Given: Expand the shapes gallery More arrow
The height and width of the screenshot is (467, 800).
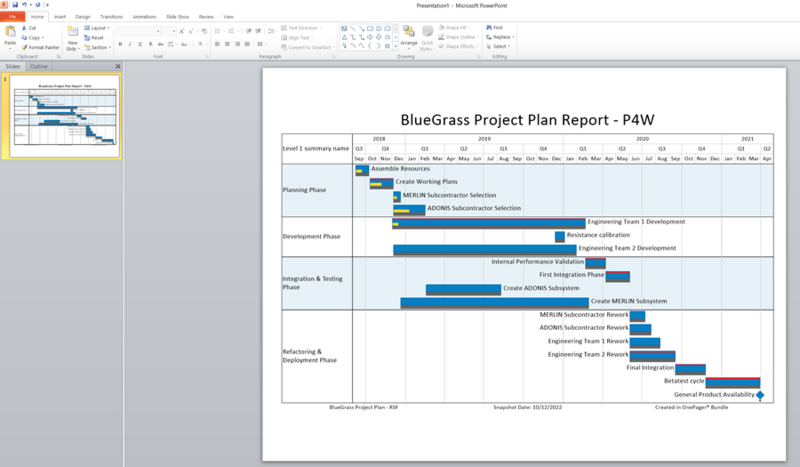Looking at the screenshot, I should tap(395, 45).
